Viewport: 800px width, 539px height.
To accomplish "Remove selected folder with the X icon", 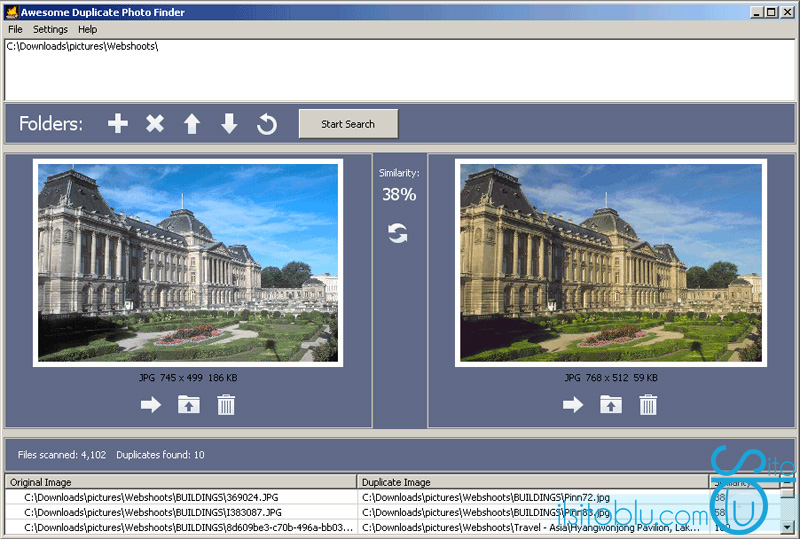I will click(x=155, y=124).
